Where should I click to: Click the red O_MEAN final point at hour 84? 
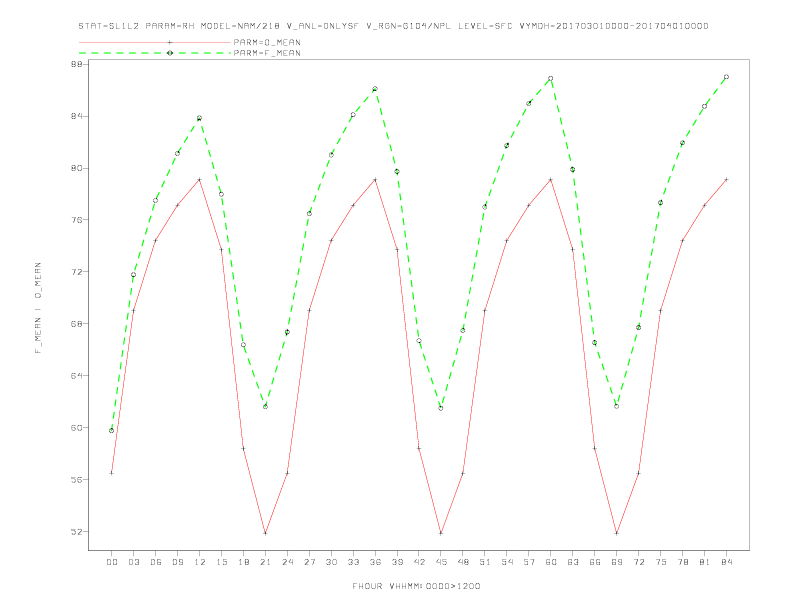[726, 179]
